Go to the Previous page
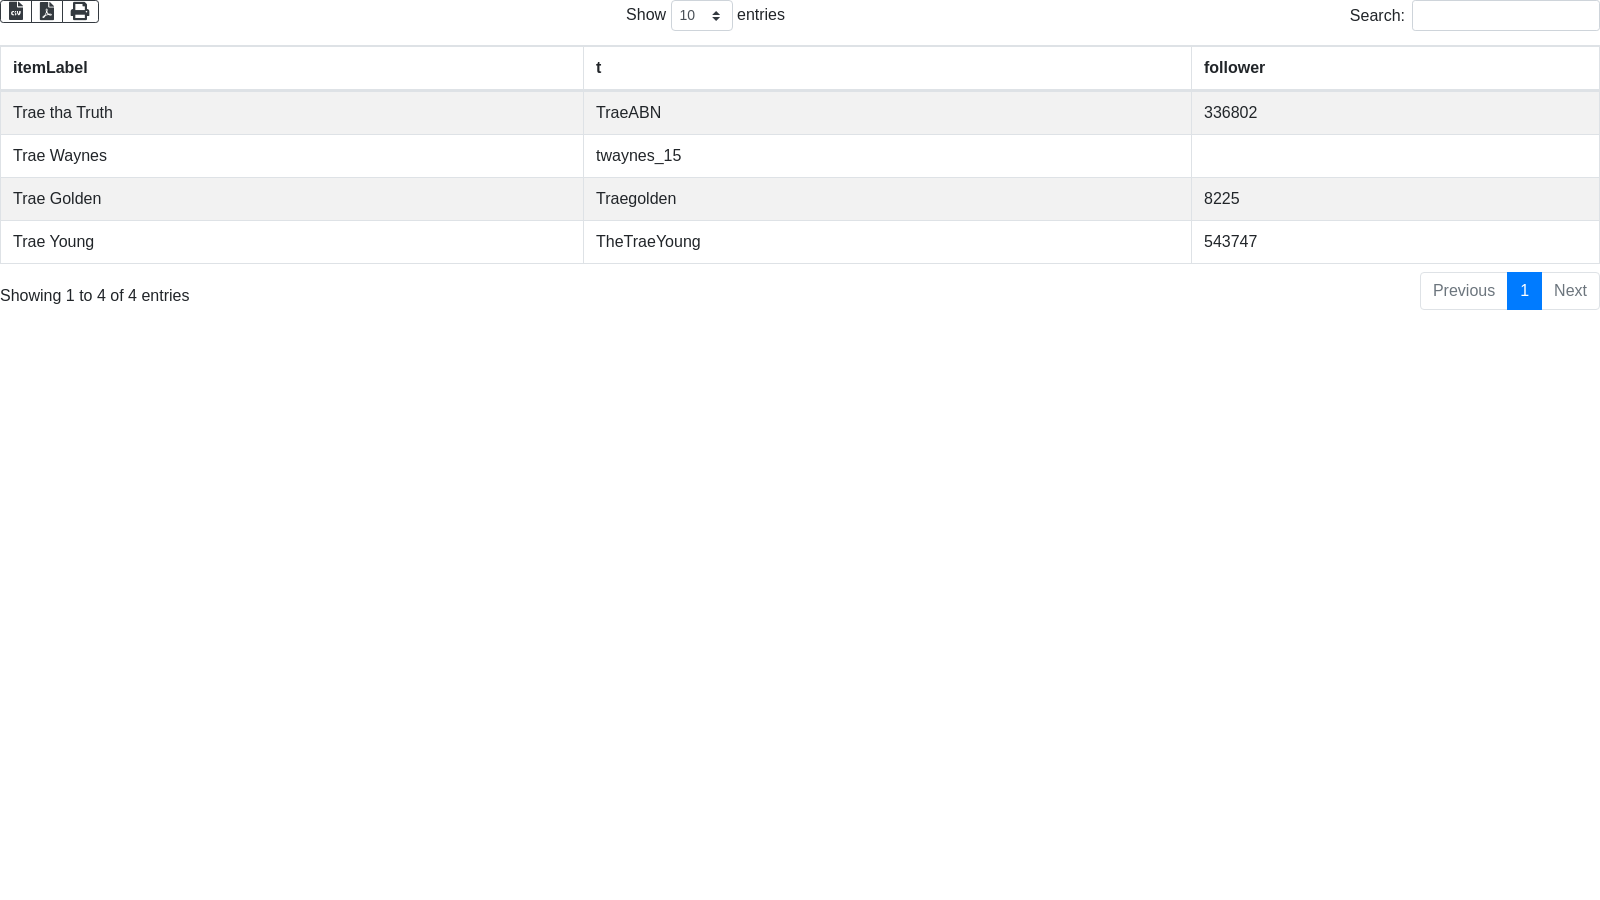The height and width of the screenshot is (900, 1600). pos(1463,291)
